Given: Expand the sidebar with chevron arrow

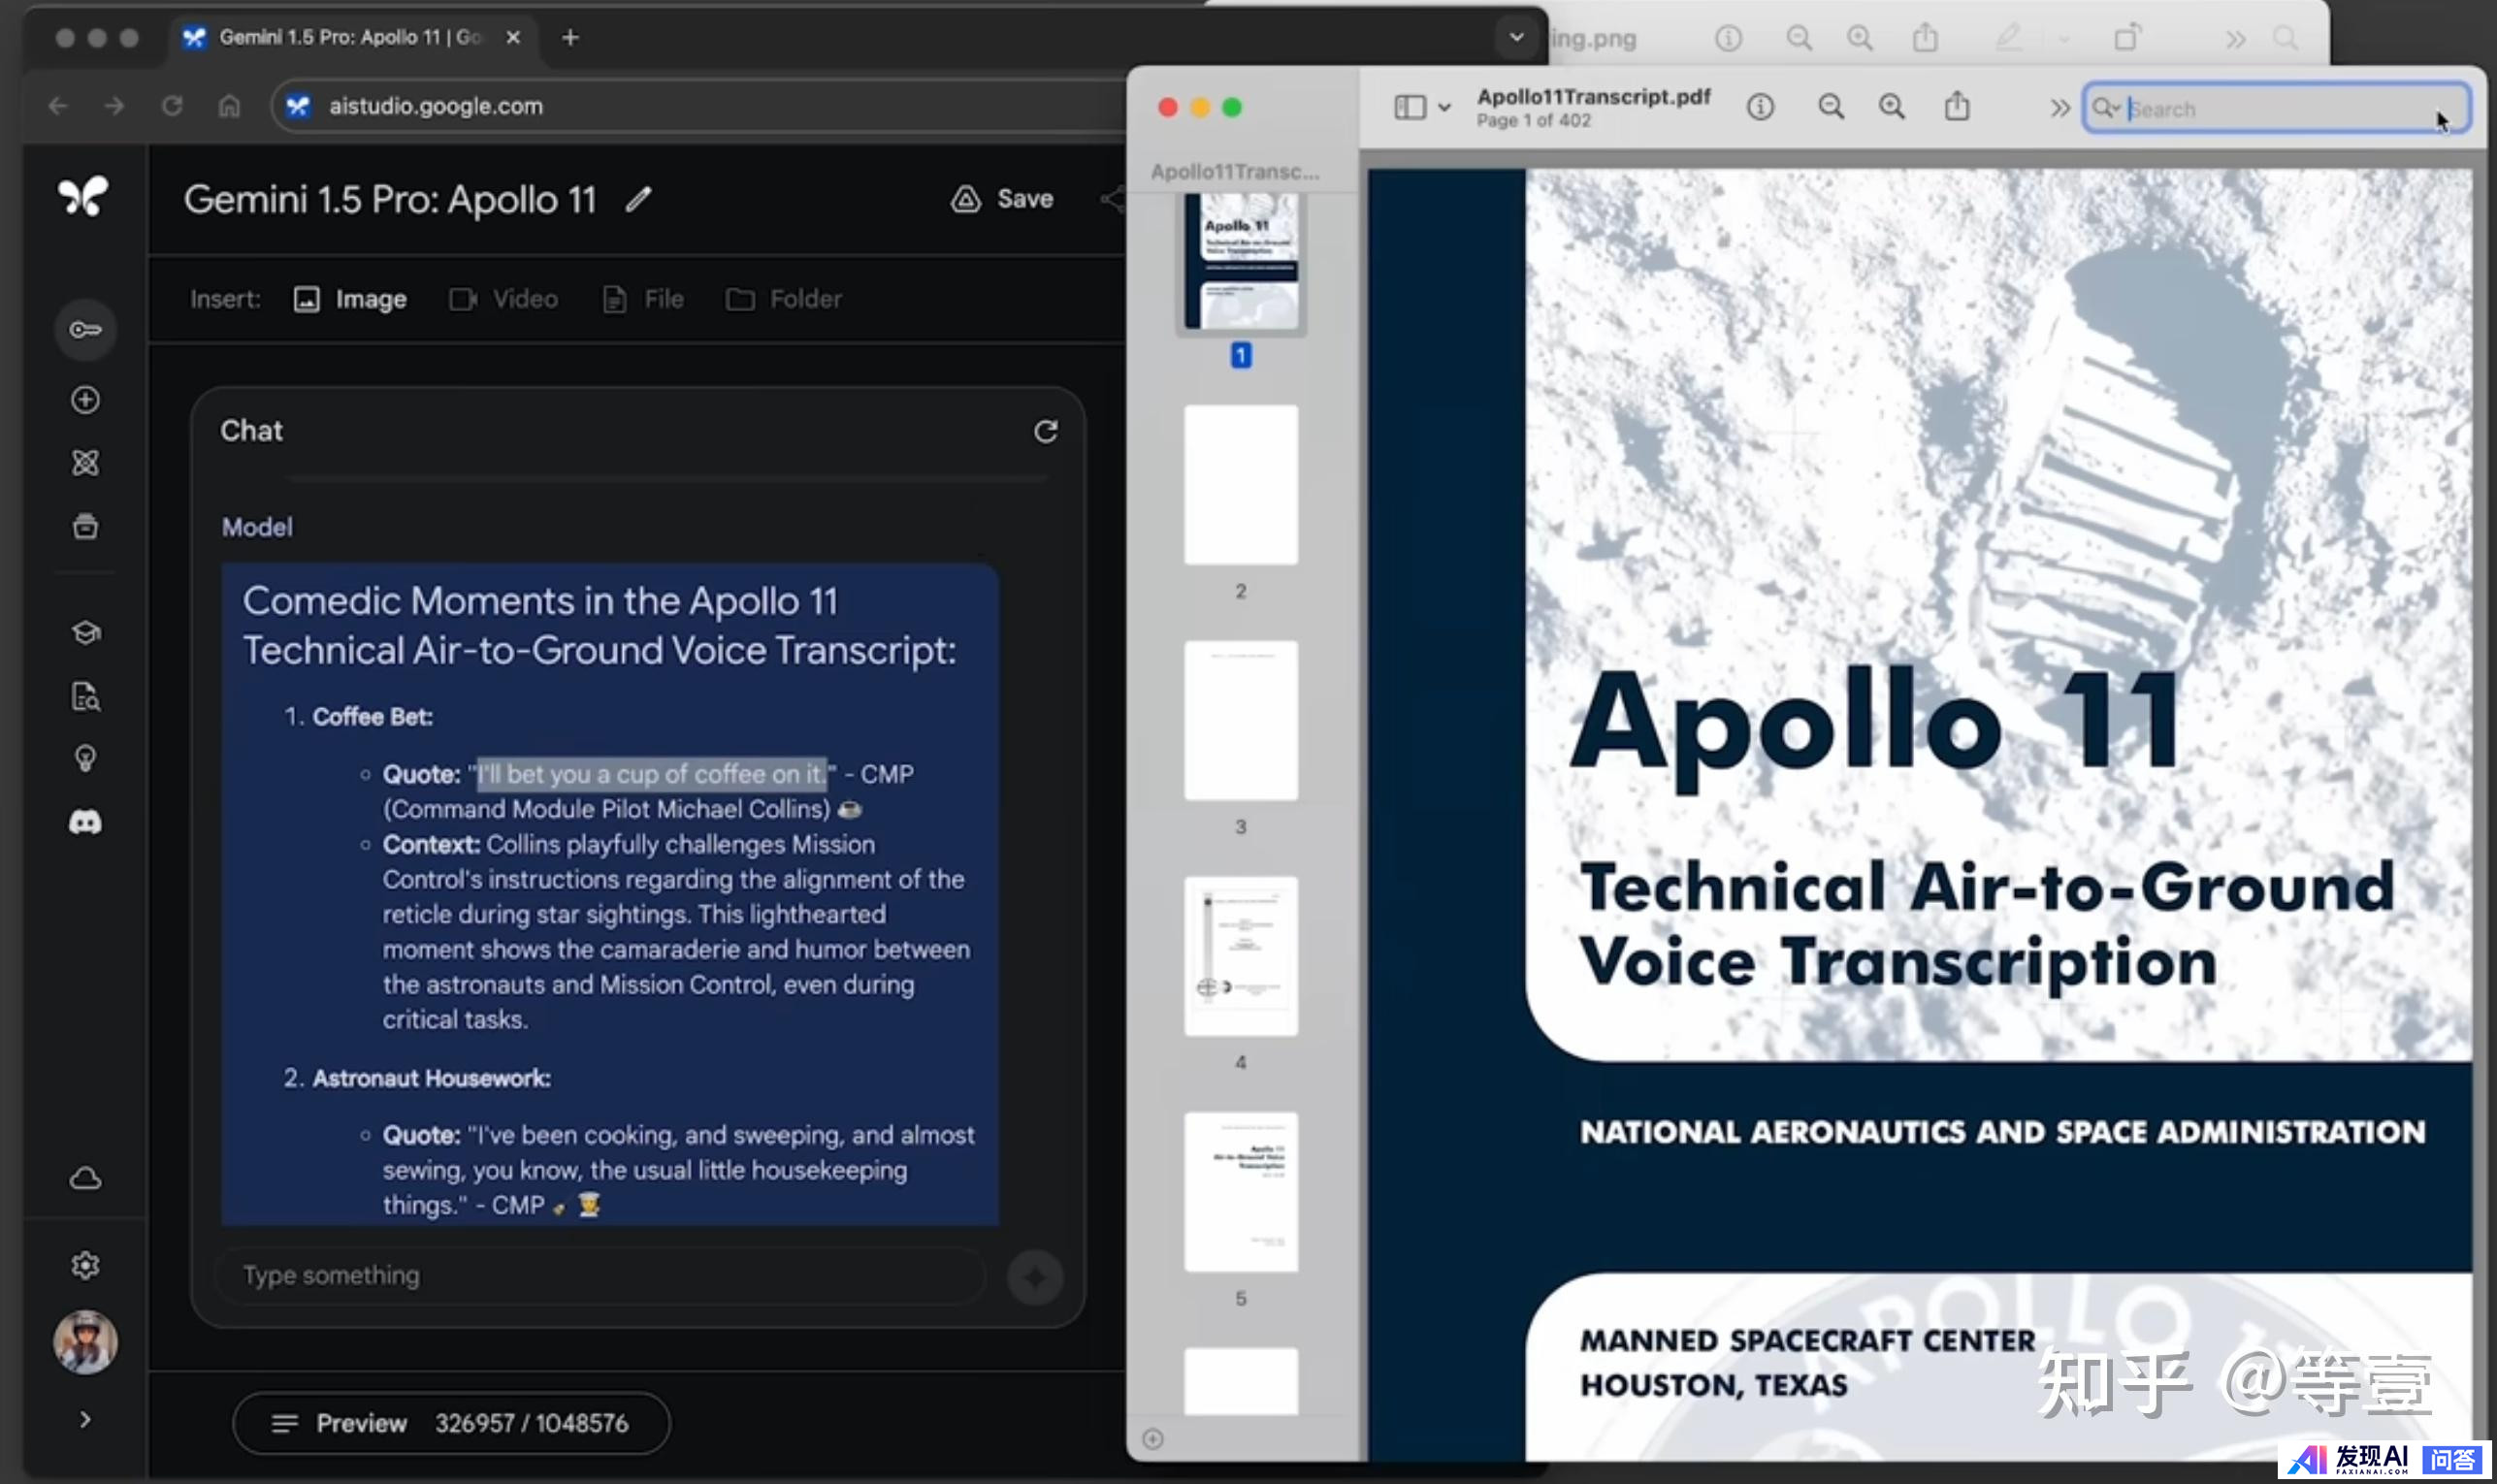Looking at the screenshot, I should click(85, 1420).
